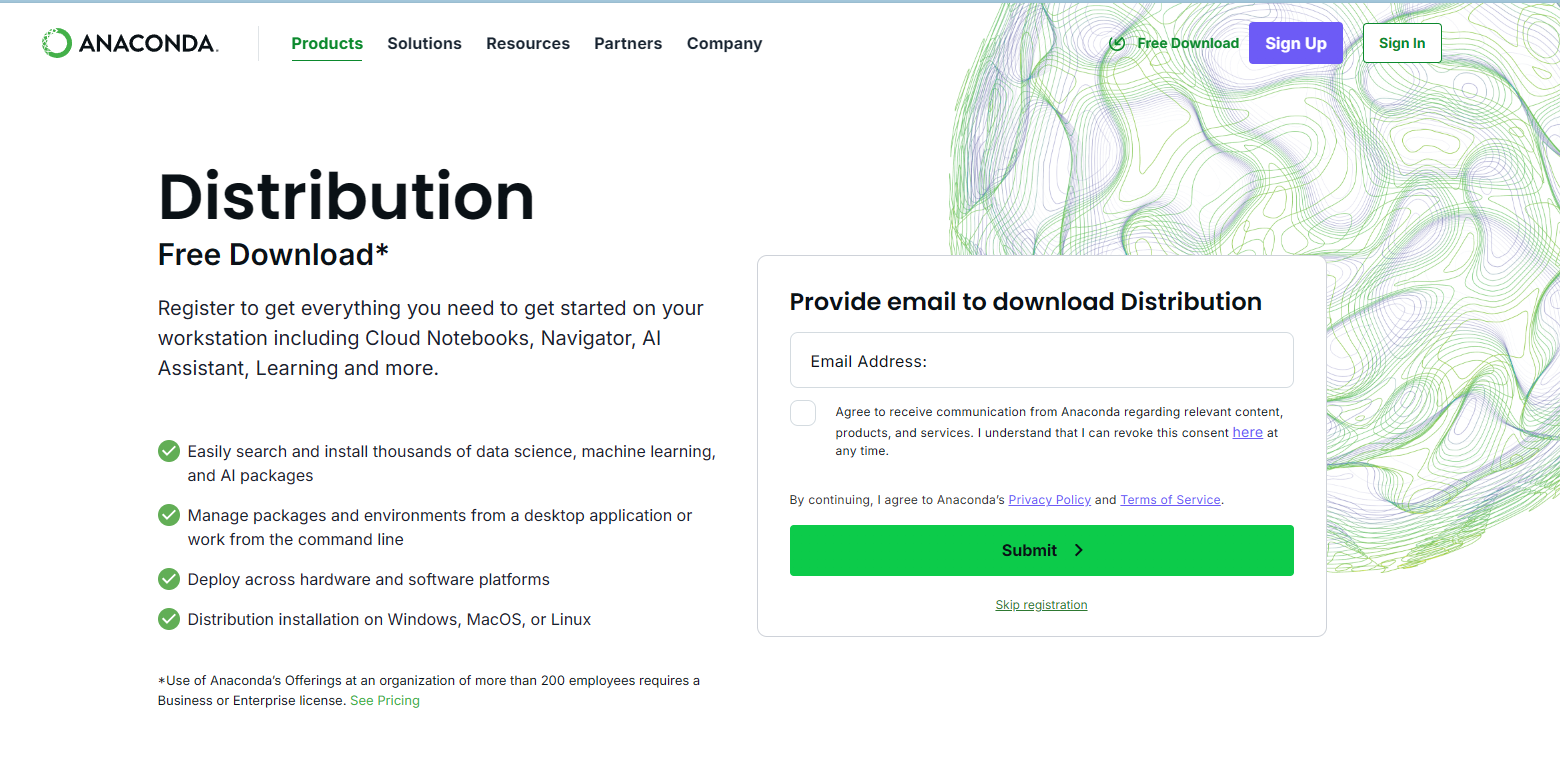Click the 'here' consent revoke link
Screen dimensions: 1560x771
[x=1247, y=432]
